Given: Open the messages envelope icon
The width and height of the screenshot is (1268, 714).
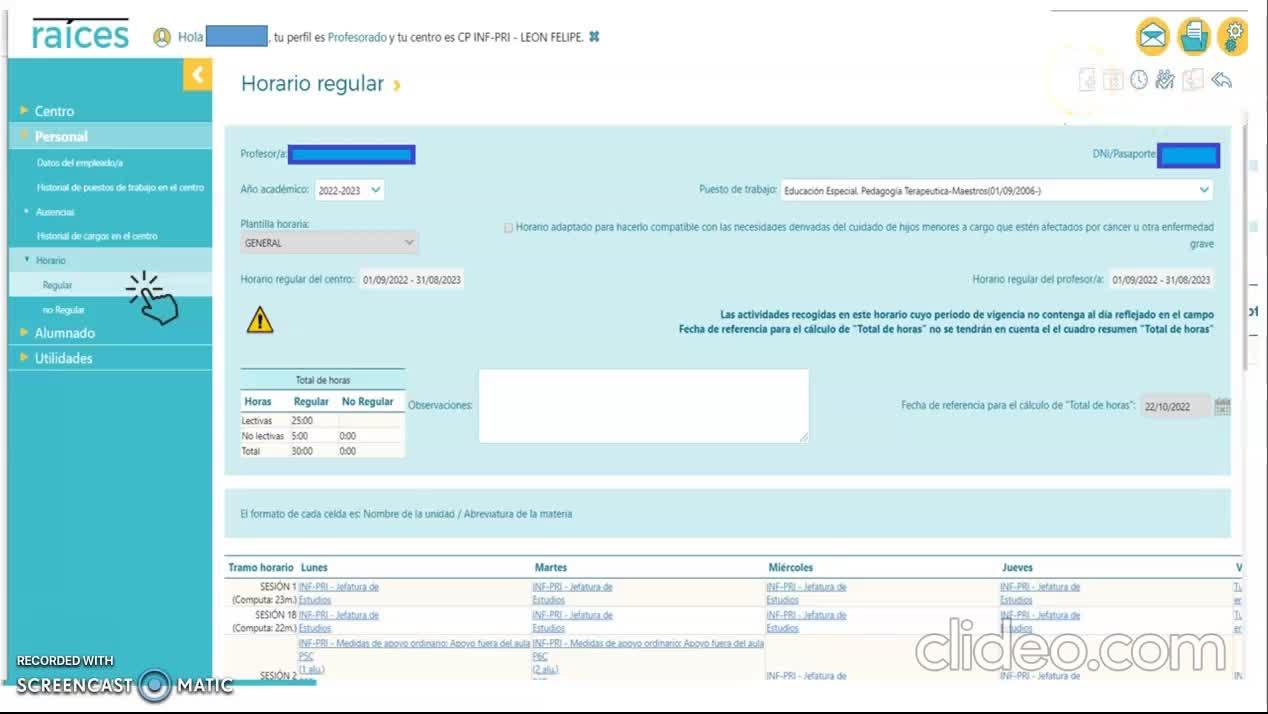Looking at the screenshot, I should [x=1153, y=38].
